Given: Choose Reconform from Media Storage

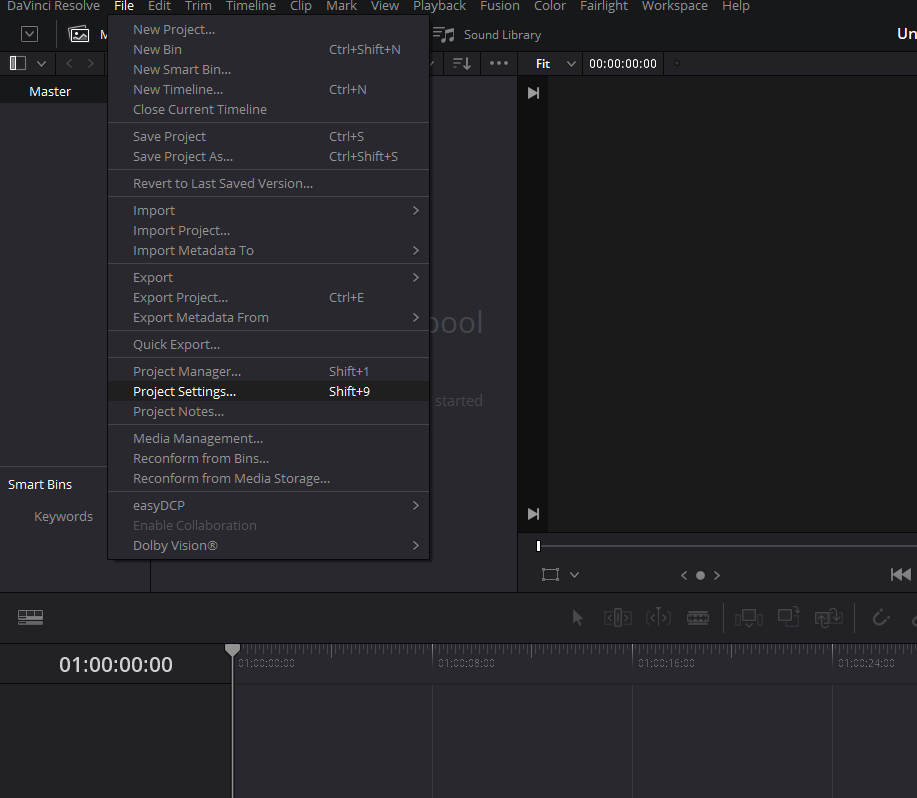Looking at the screenshot, I should pyautogui.click(x=268, y=478).
